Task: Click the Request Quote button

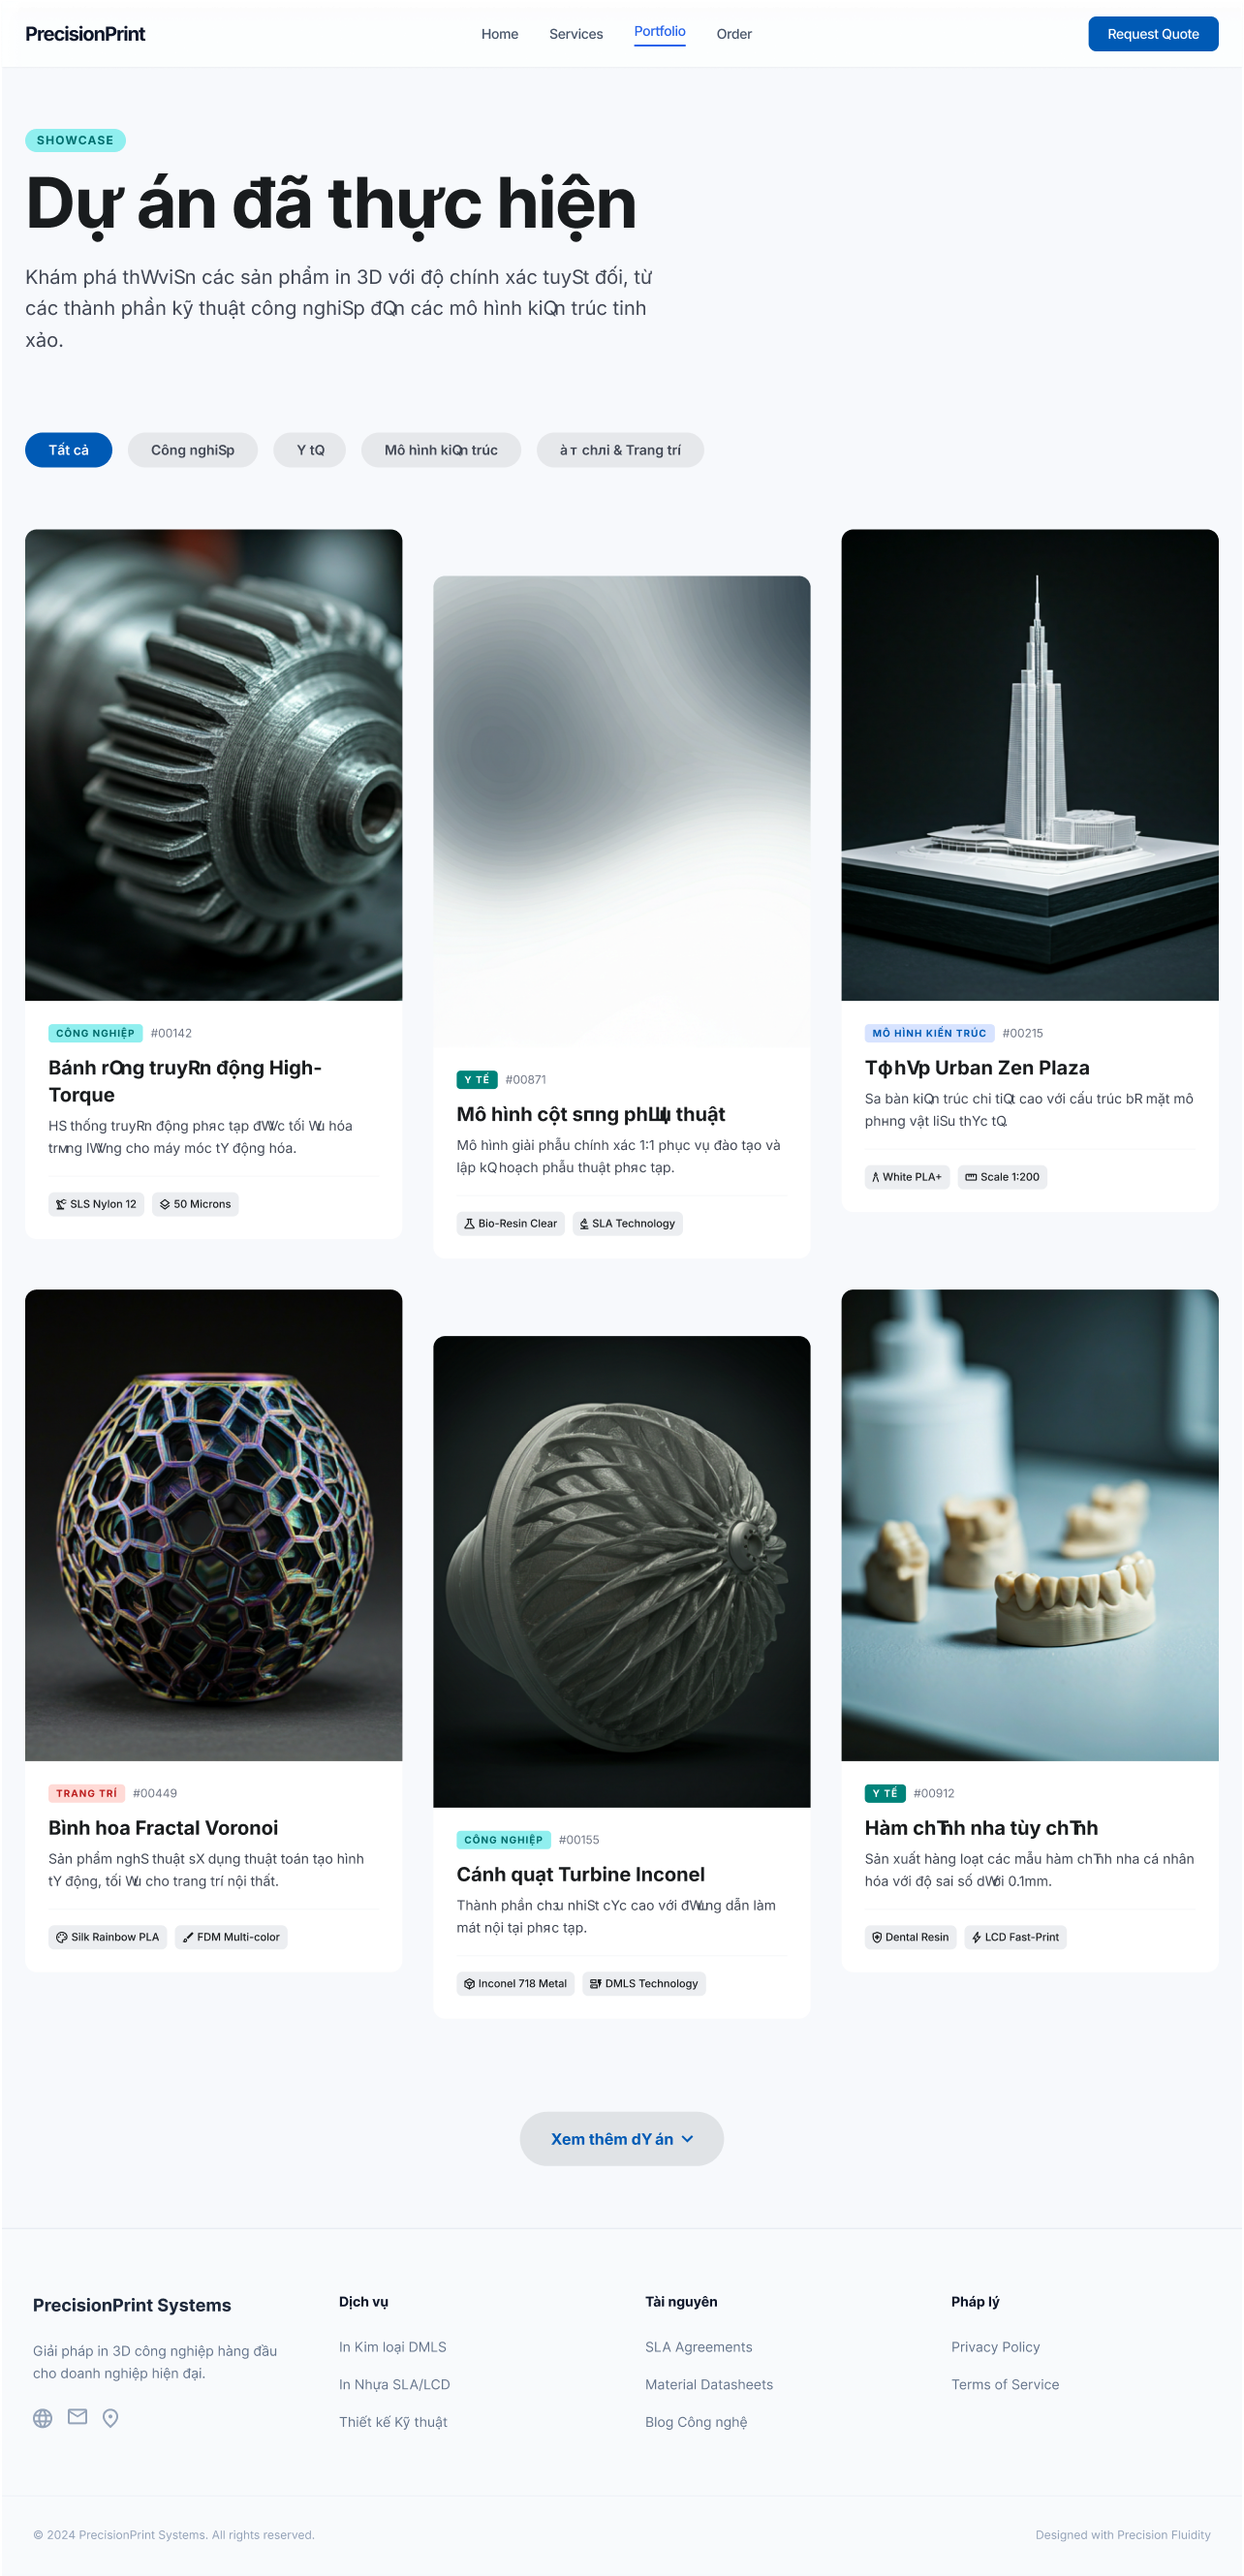Action: pyautogui.click(x=1153, y=34)
